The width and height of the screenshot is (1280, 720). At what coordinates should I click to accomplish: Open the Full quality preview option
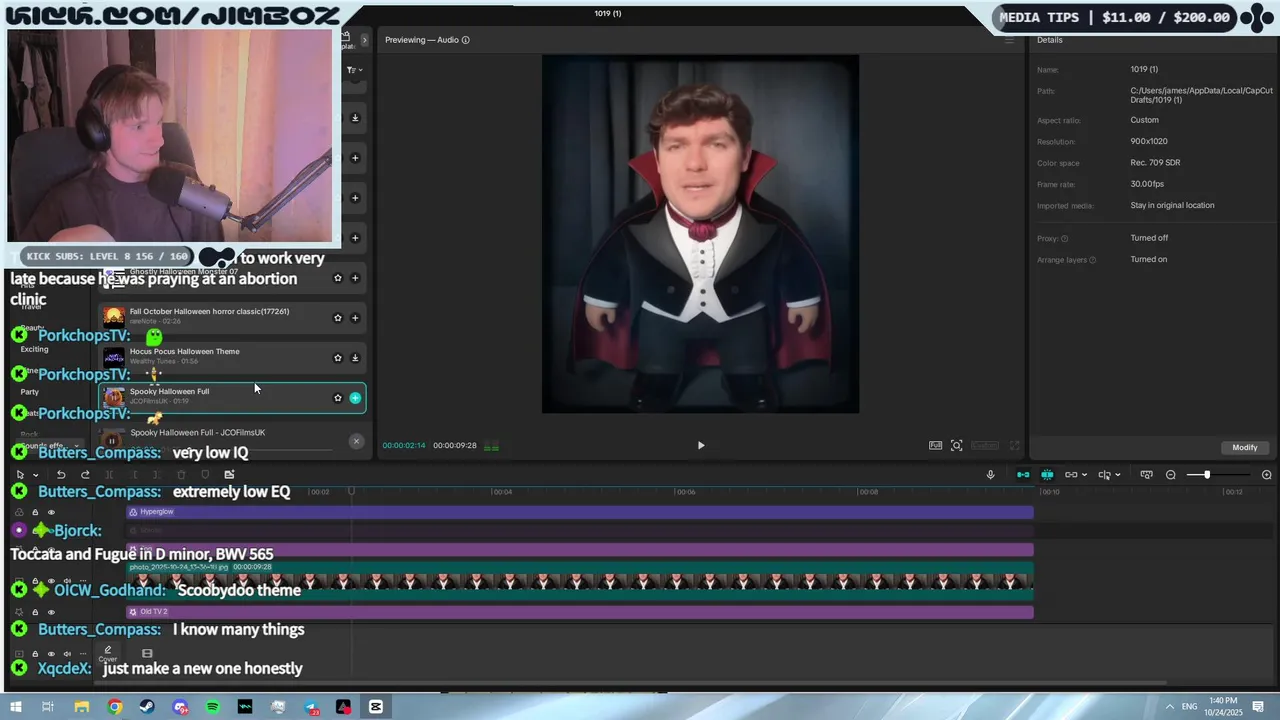[x=935, y=445]
